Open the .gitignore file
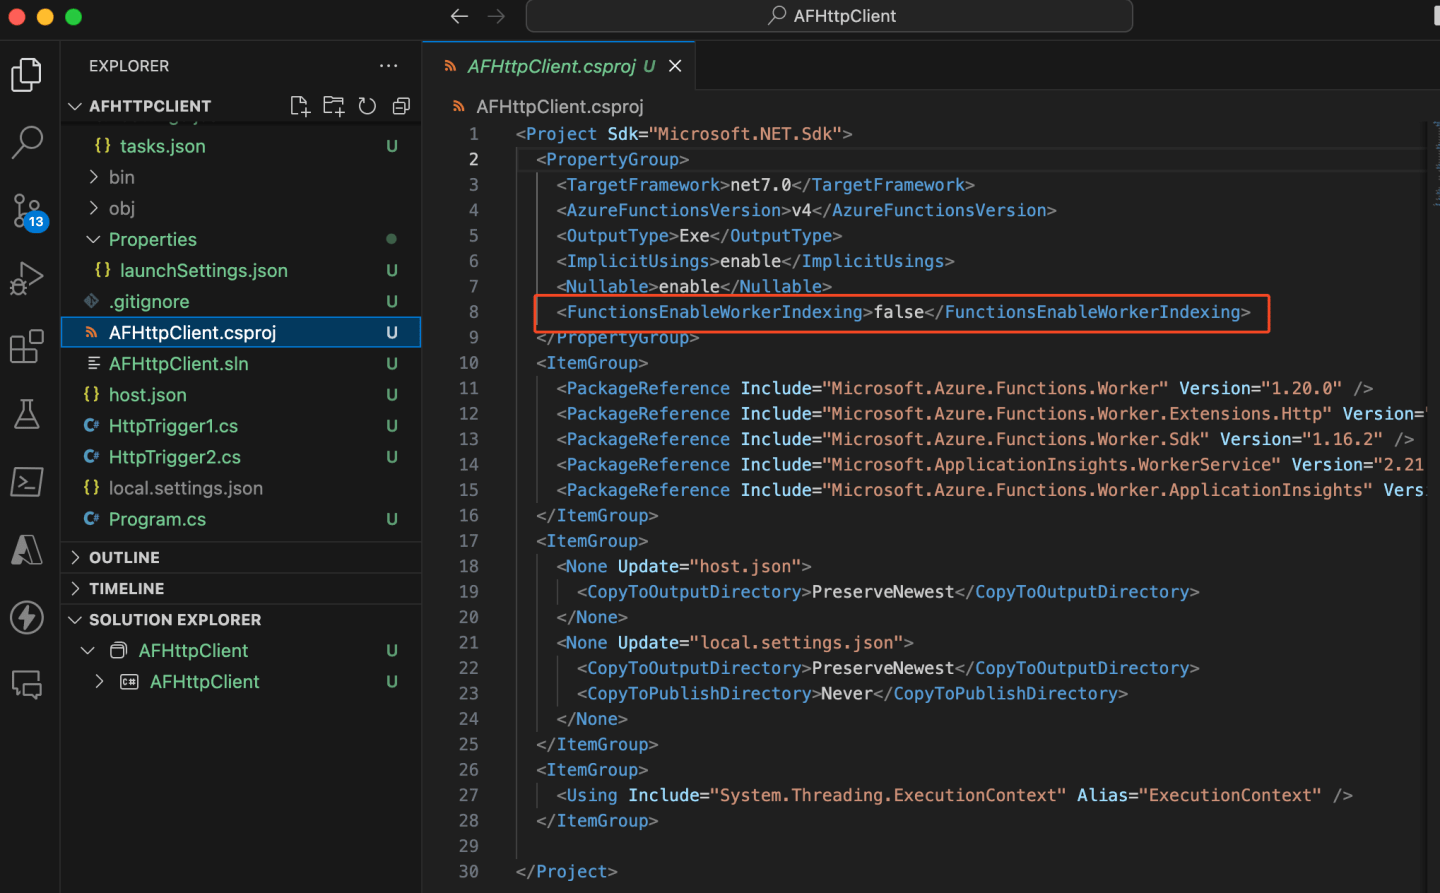 point(149,301)
